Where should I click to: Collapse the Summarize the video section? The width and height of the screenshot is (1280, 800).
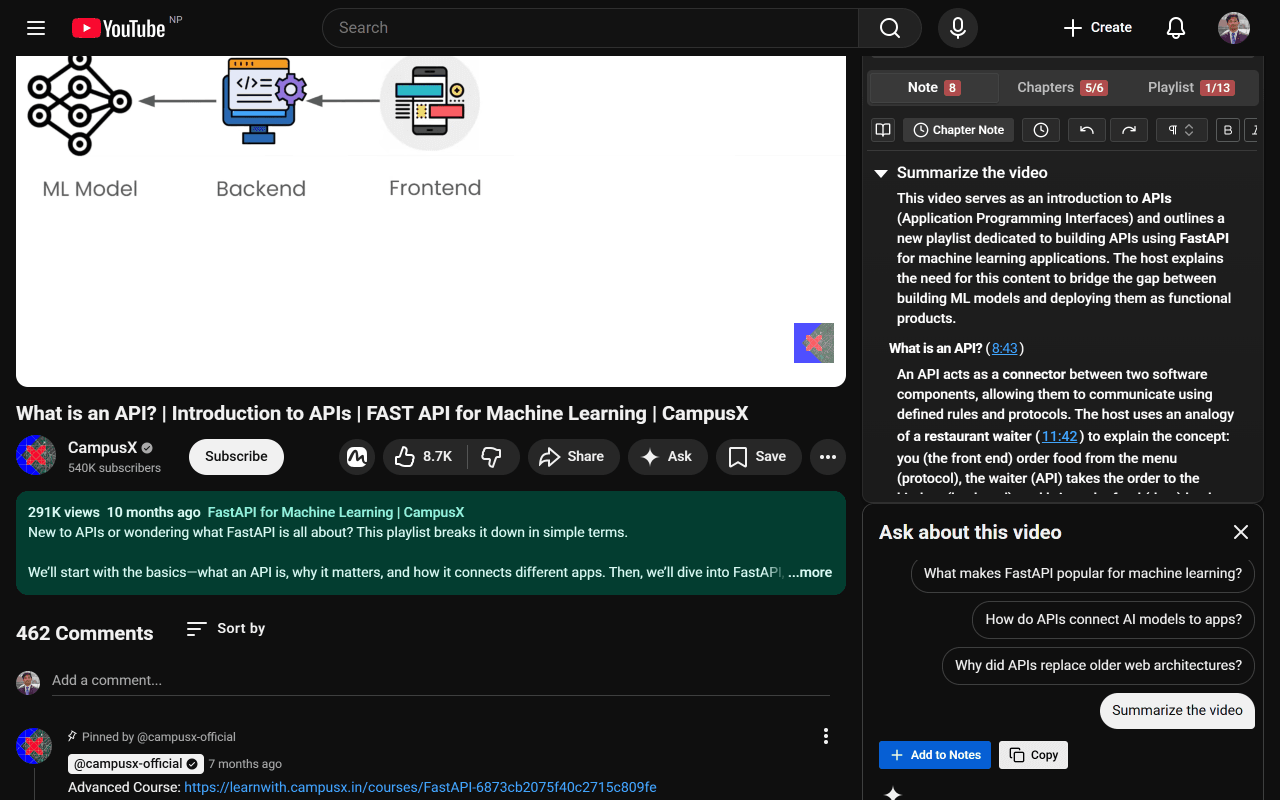(x=881, y=172)
